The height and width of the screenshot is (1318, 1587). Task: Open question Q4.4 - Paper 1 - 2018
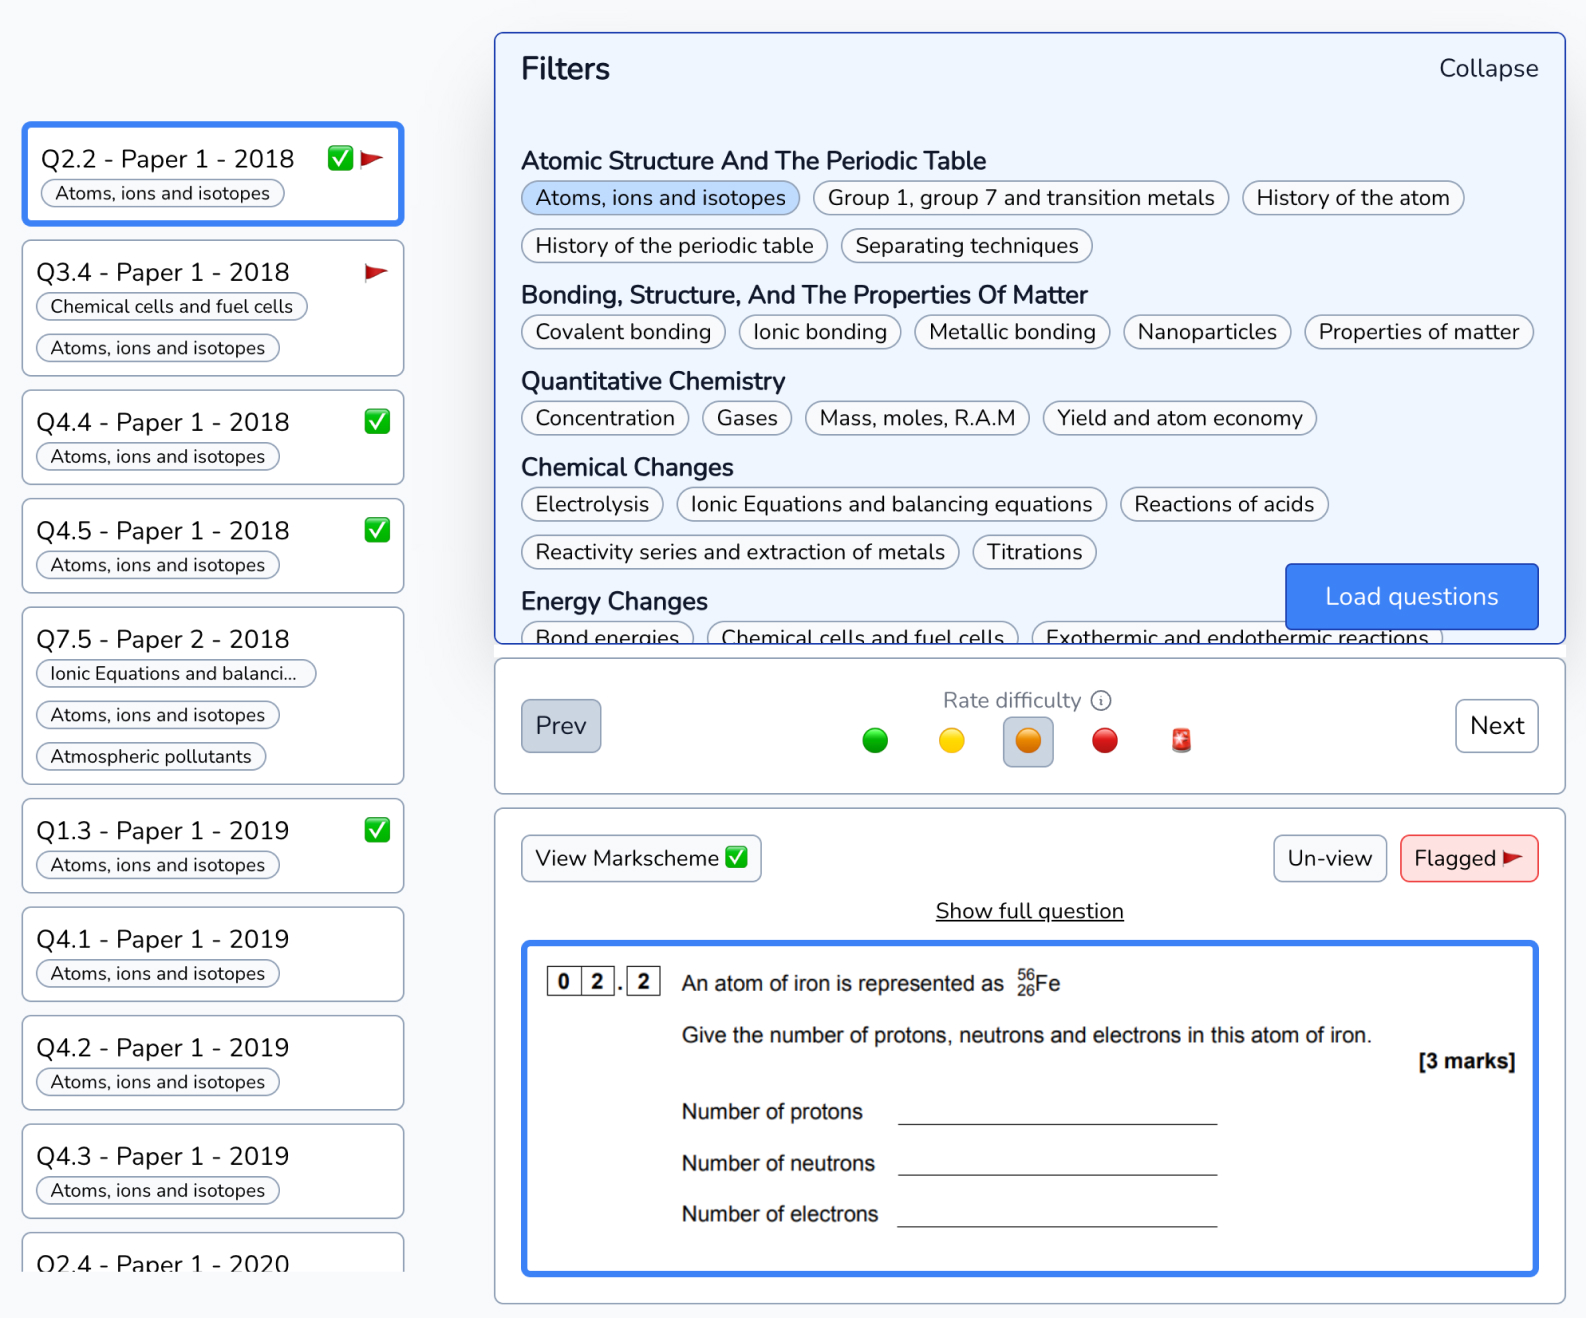tap(213, 438)
